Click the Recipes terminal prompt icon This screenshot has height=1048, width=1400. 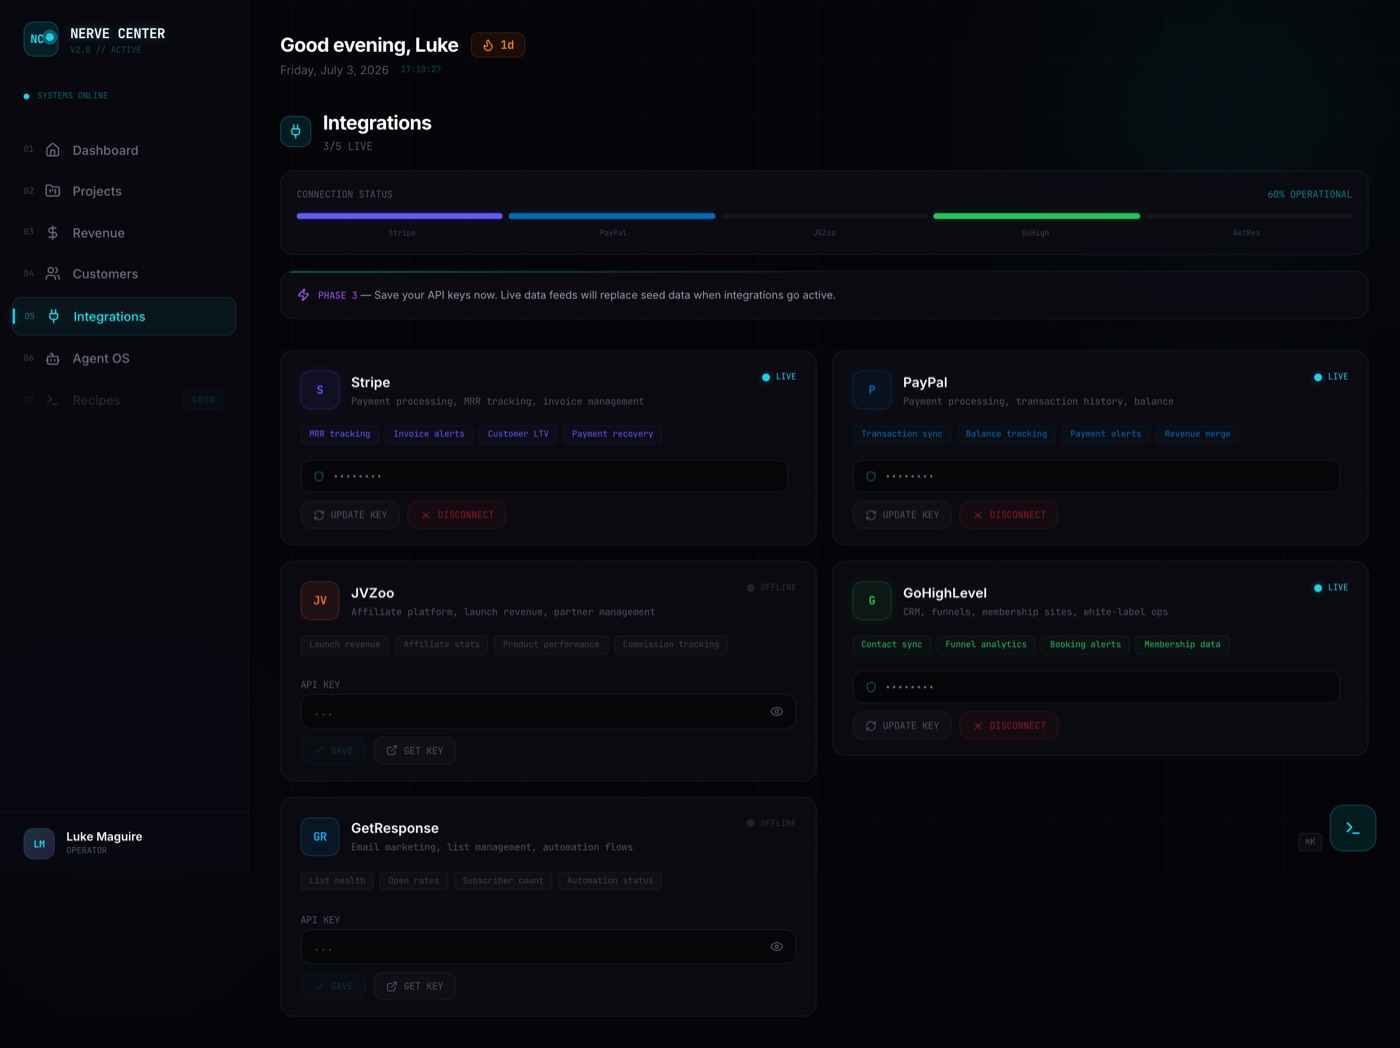(x=53, y=400)
